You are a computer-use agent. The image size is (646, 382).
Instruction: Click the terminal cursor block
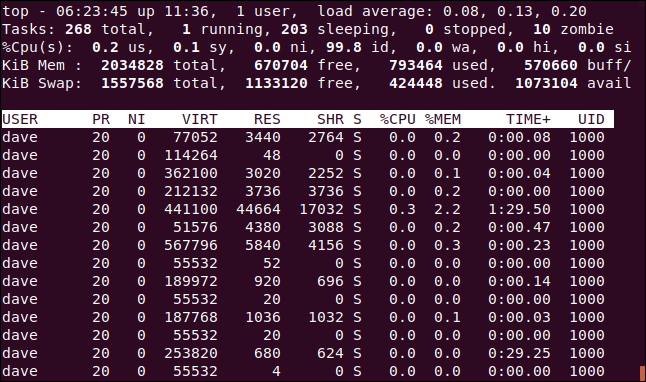(x=642, y=373)
